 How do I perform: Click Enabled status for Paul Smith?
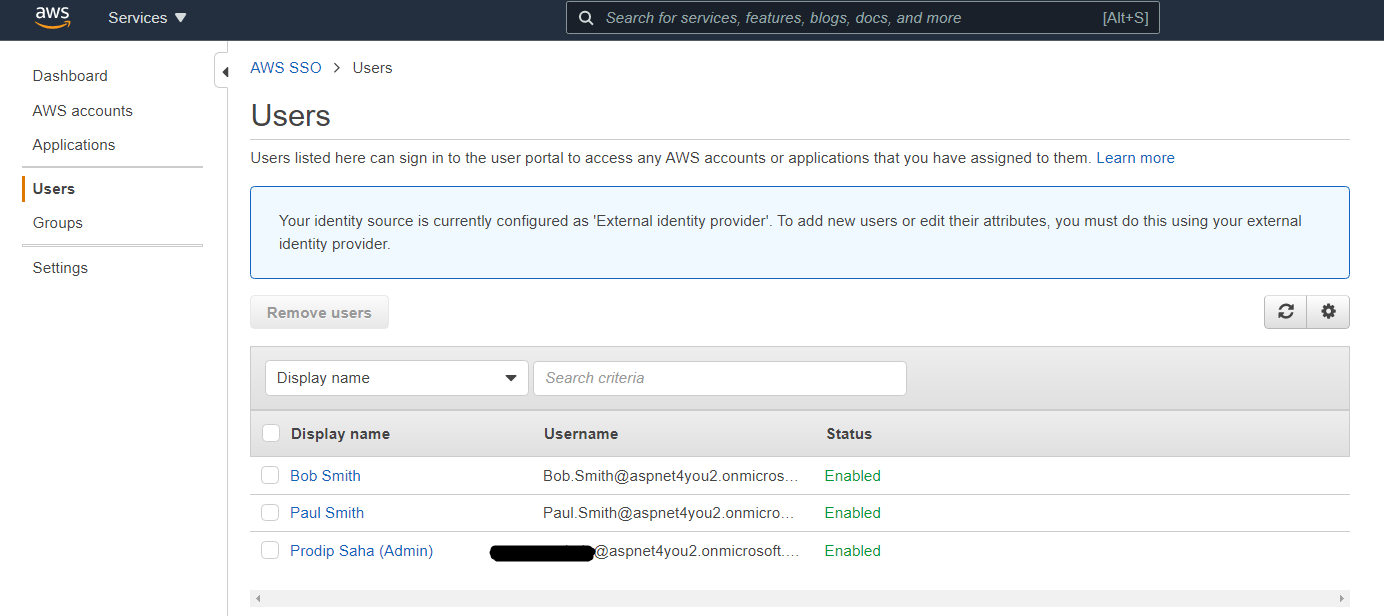pos(853,513)
